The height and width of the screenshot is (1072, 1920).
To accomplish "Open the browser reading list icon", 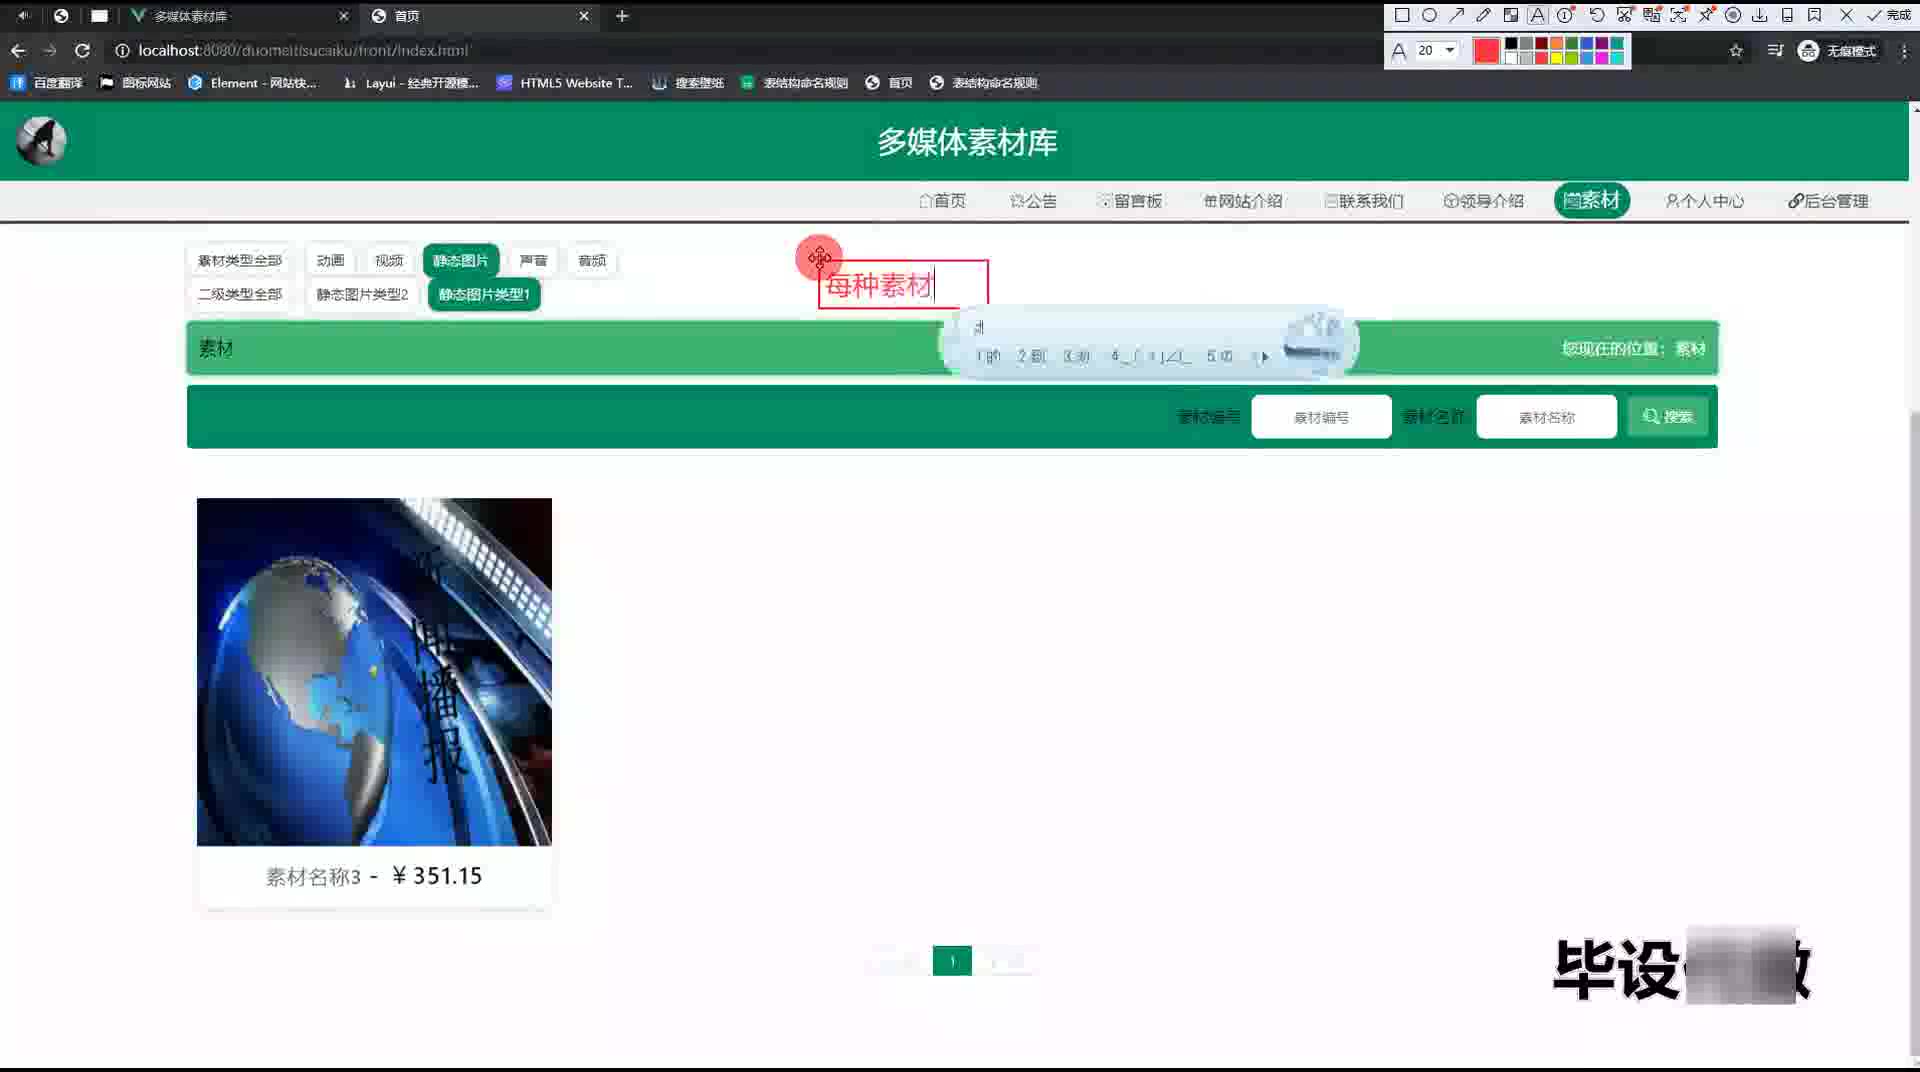I will tap(1775, 50).
